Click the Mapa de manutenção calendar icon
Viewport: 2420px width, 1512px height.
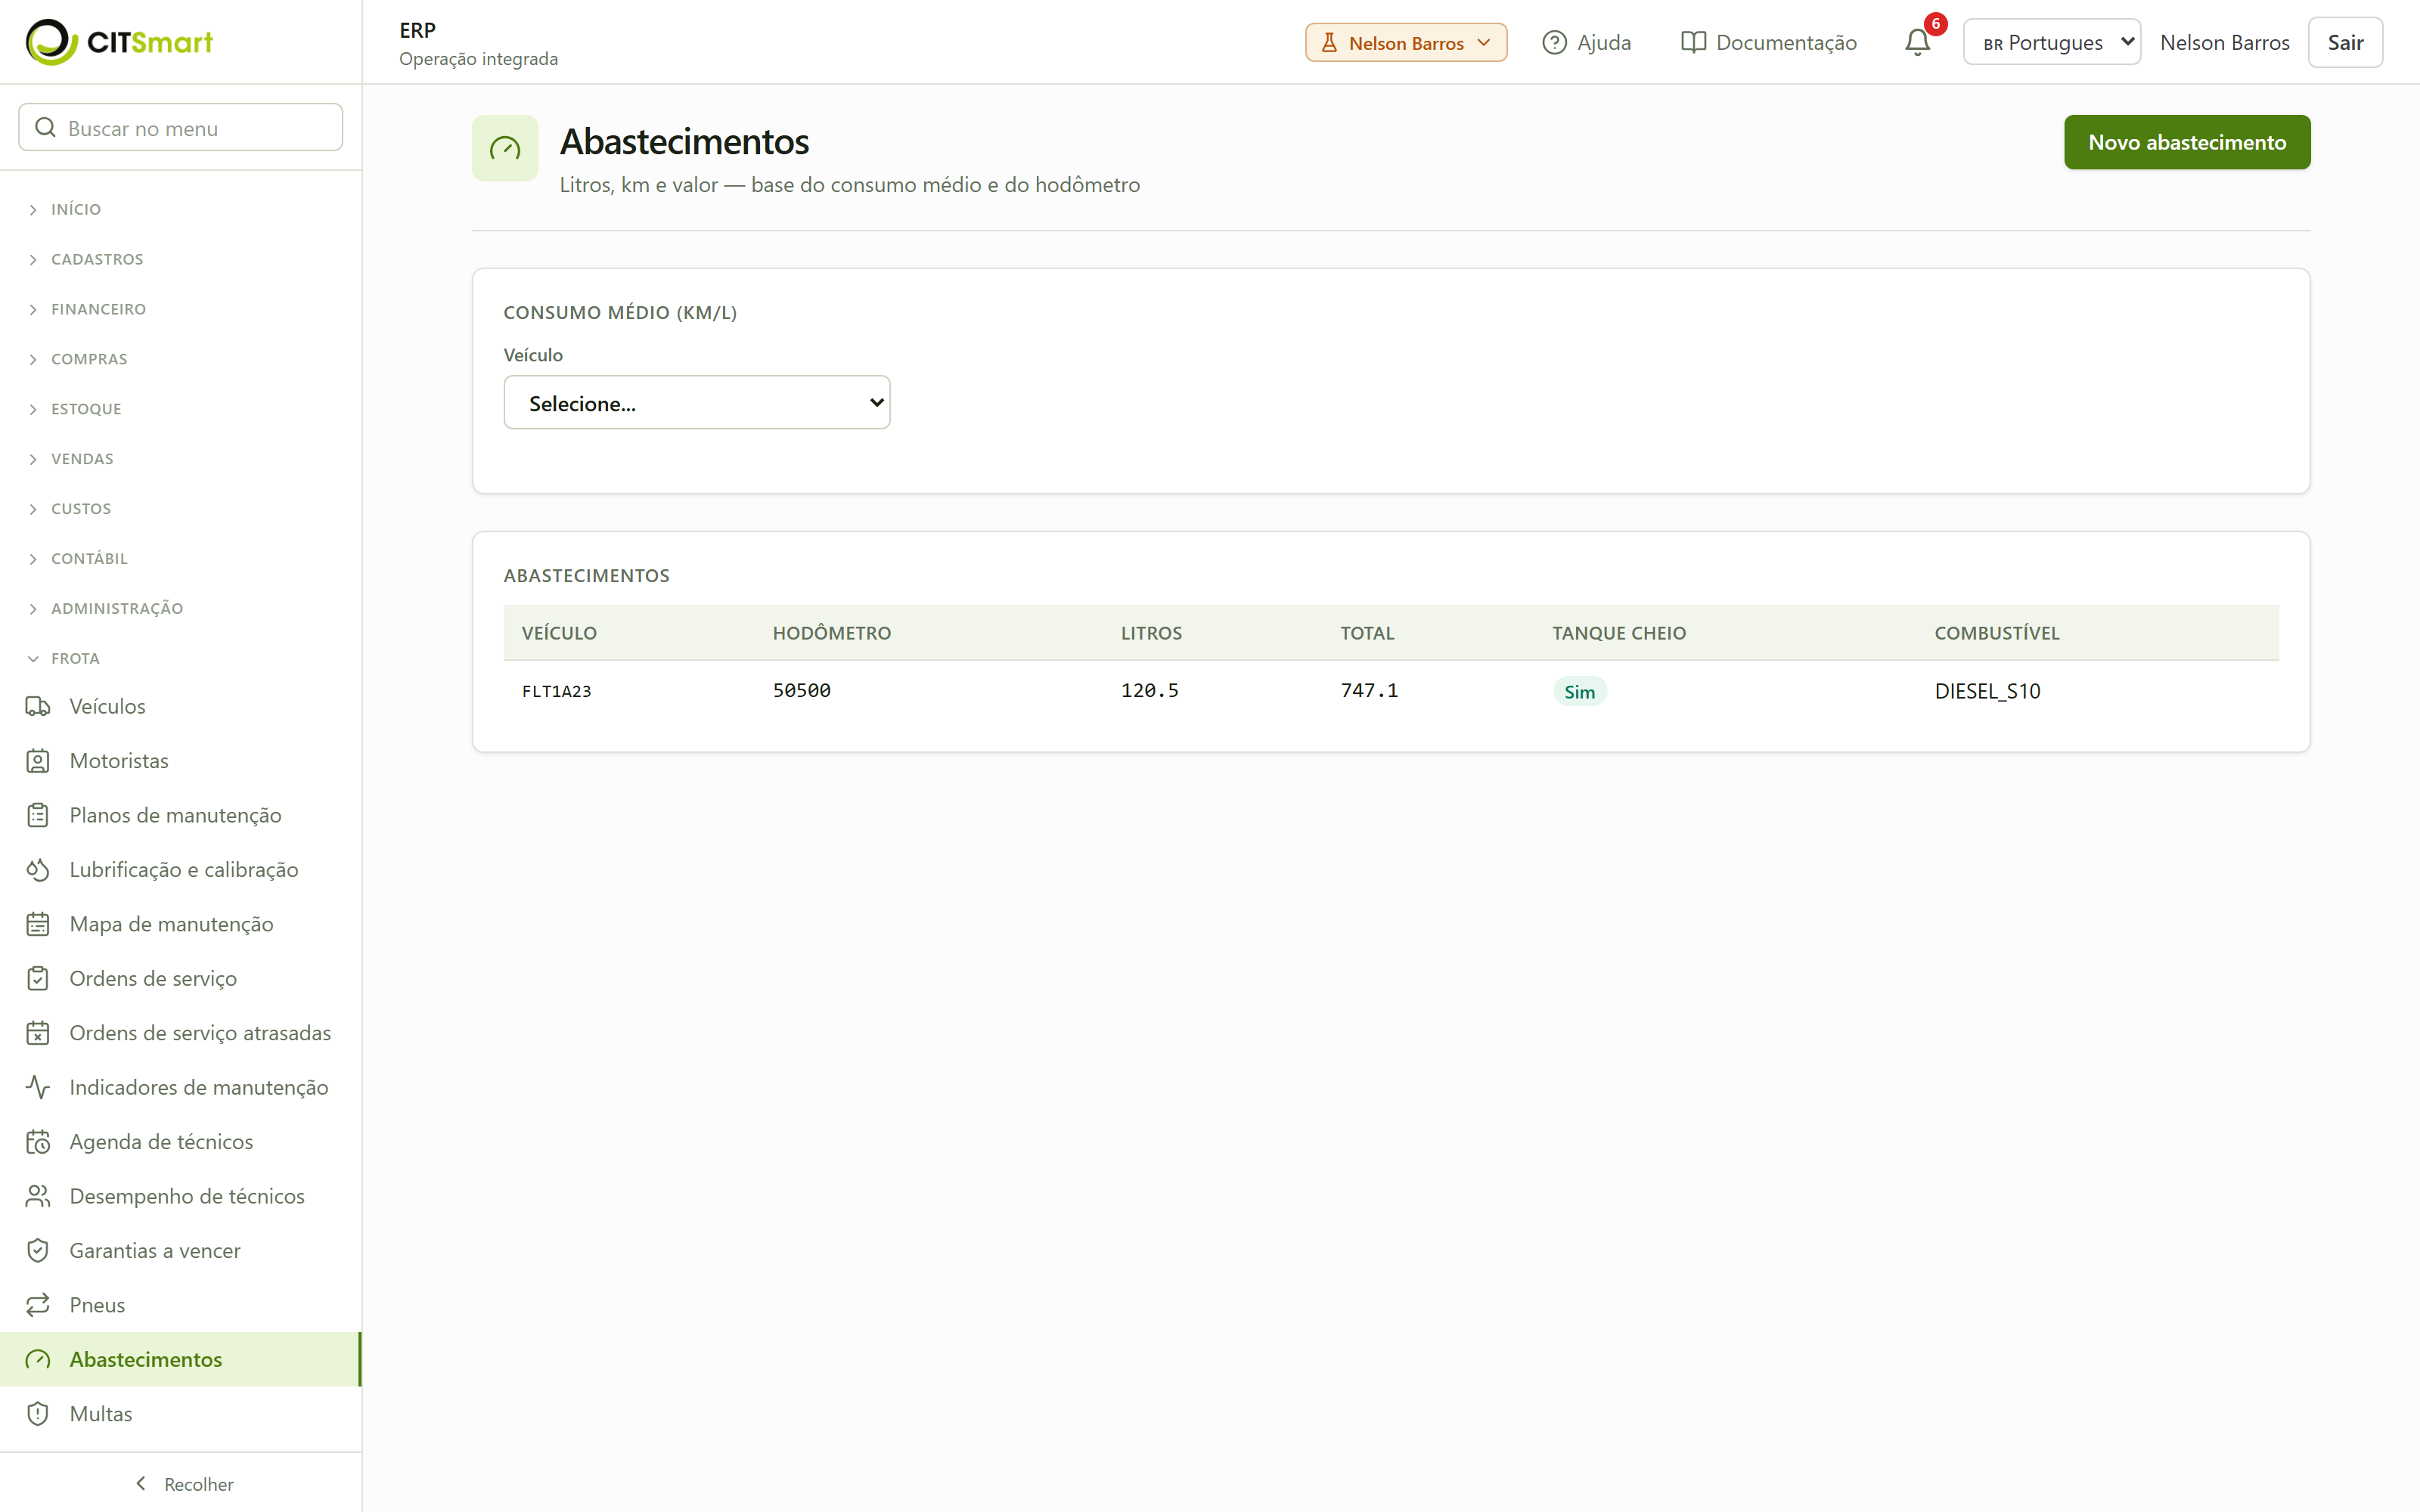coord(38,924)
